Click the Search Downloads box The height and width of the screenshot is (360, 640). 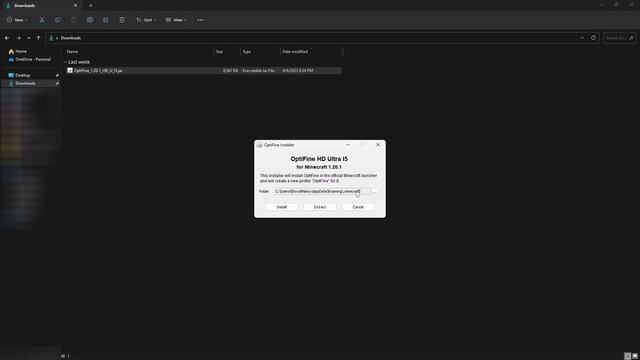pos(619,38)
